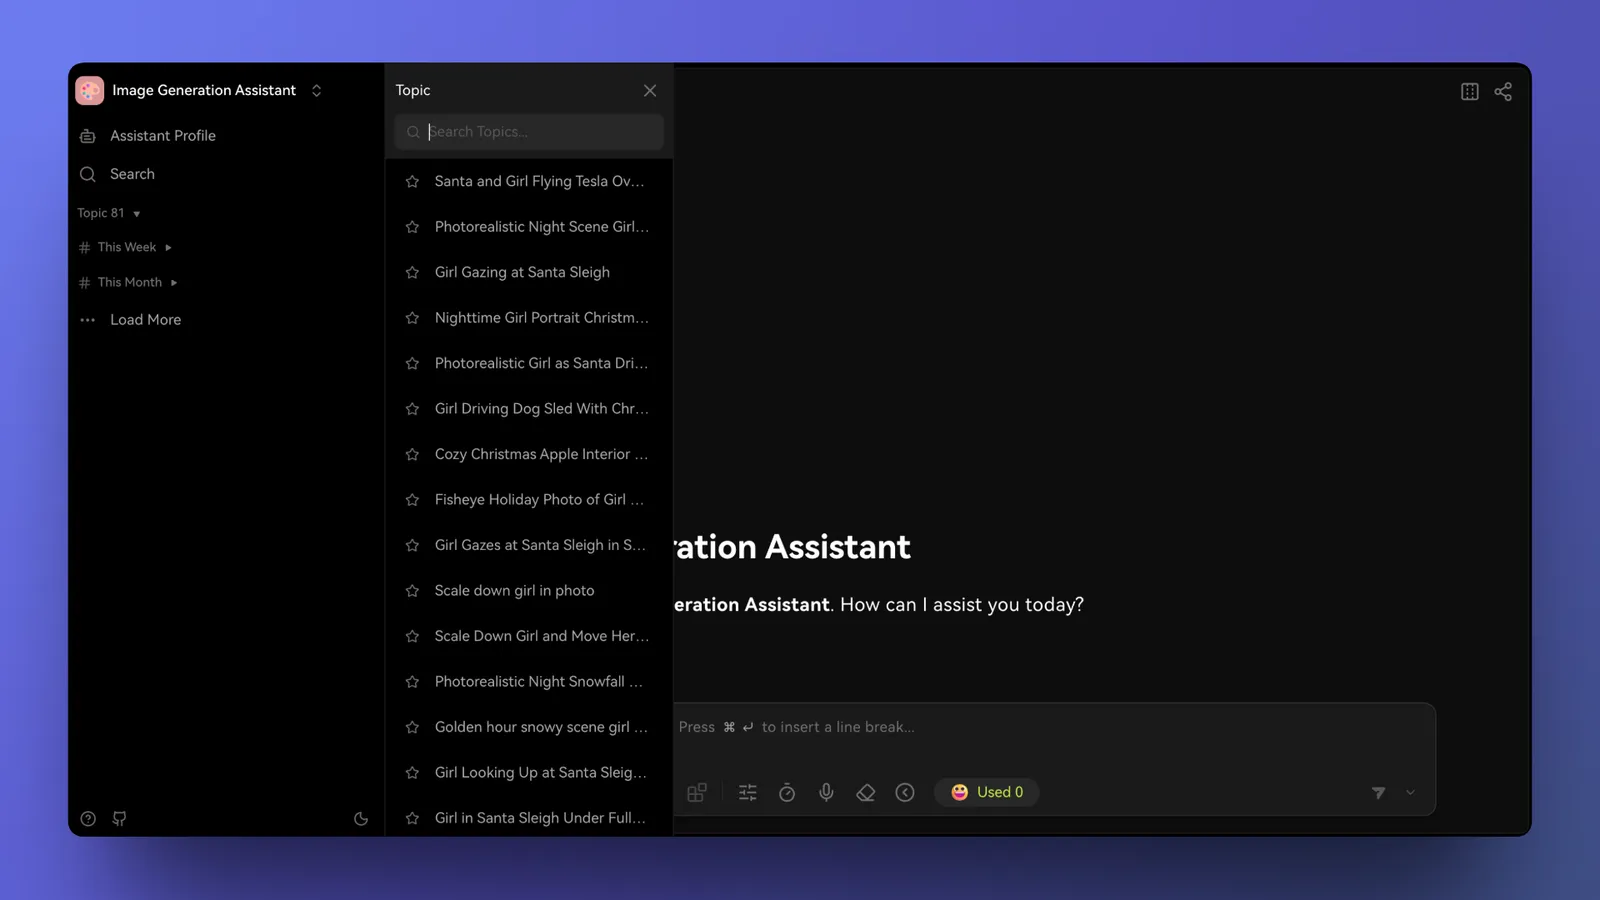Open the send button dropdown chevron
The width and height of the screenshot is (1600, 900).
(1410, 791)
